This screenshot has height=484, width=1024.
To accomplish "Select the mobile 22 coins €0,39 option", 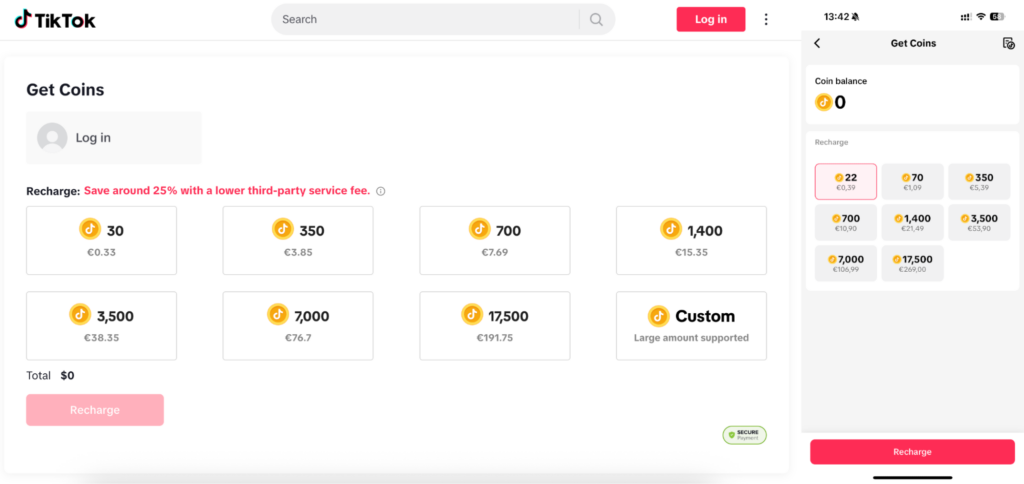I will click(846, 182).
